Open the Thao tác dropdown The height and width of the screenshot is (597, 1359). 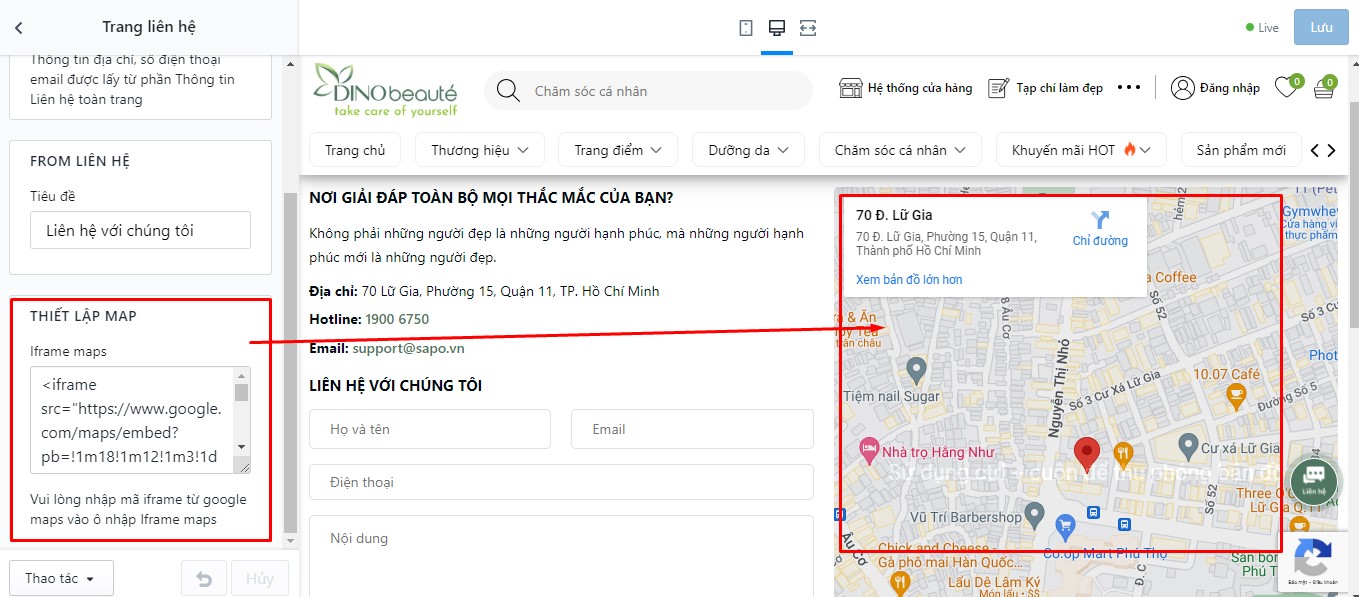click(61, 578)
